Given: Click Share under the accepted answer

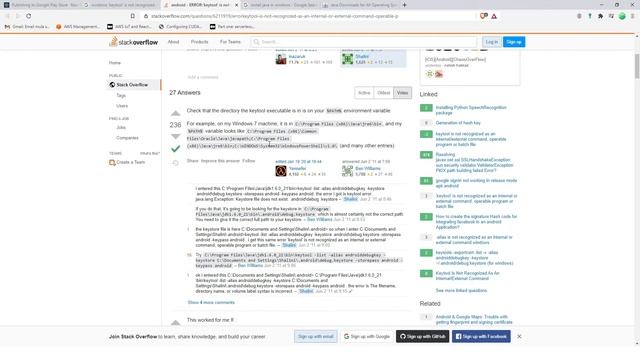Looking at the screenshot, I should (192, 161).
